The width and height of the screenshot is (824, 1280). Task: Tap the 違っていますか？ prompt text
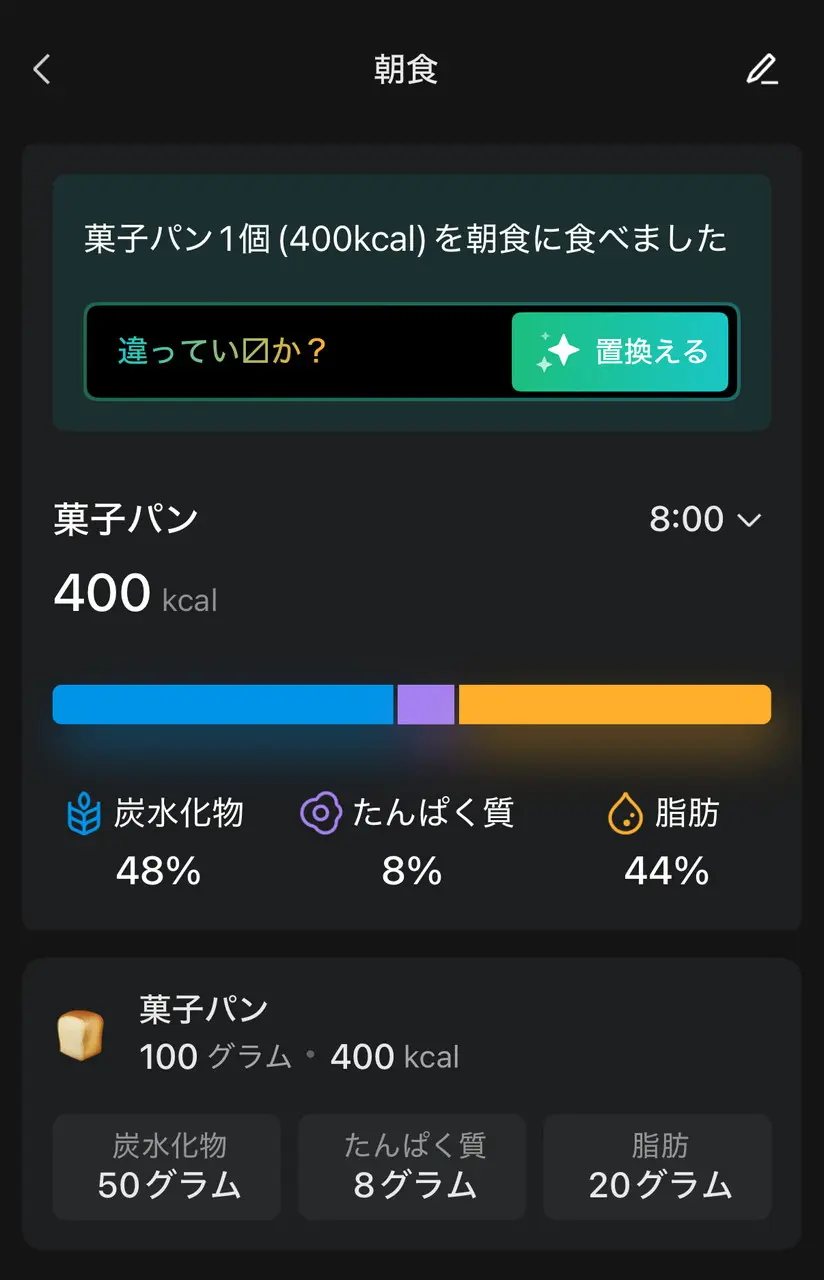pos(222,352)
